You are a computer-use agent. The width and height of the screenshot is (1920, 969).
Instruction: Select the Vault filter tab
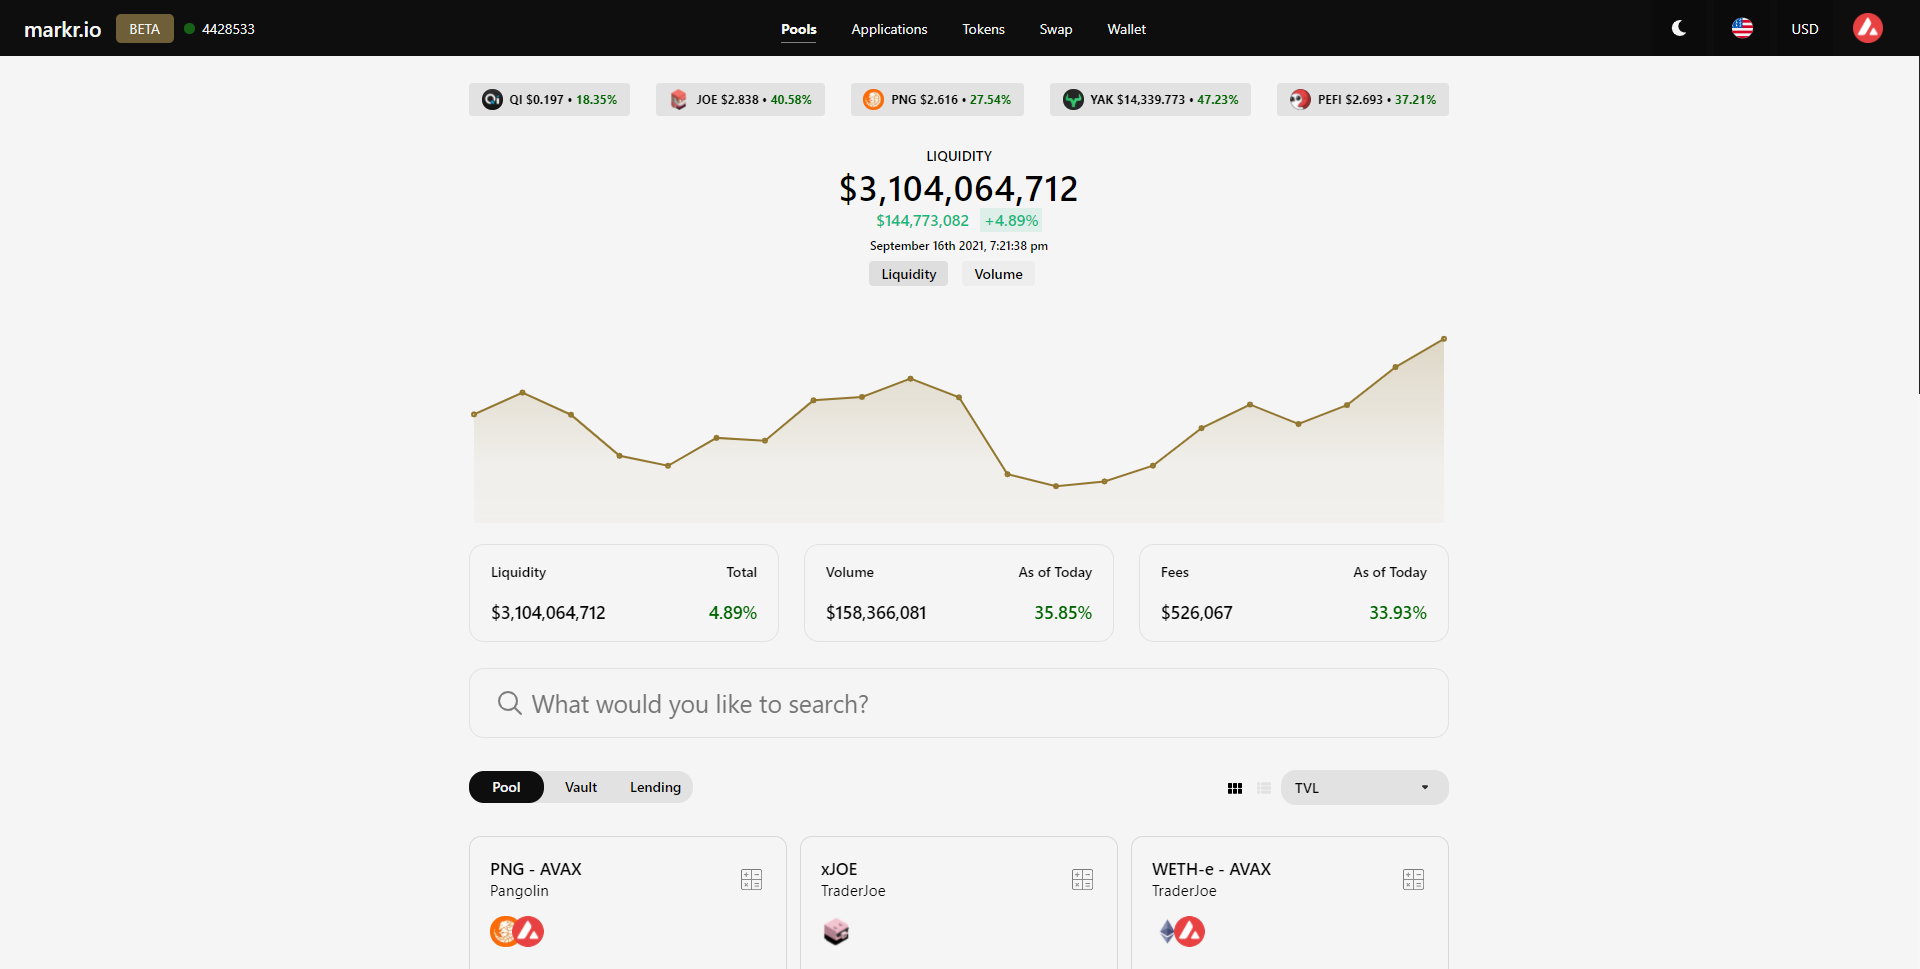point(580,788)
